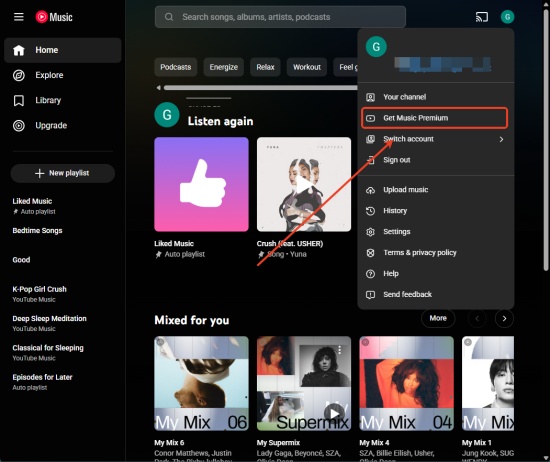Click the Sign out icon
This screenshot has width=550, height=462.
370,160
